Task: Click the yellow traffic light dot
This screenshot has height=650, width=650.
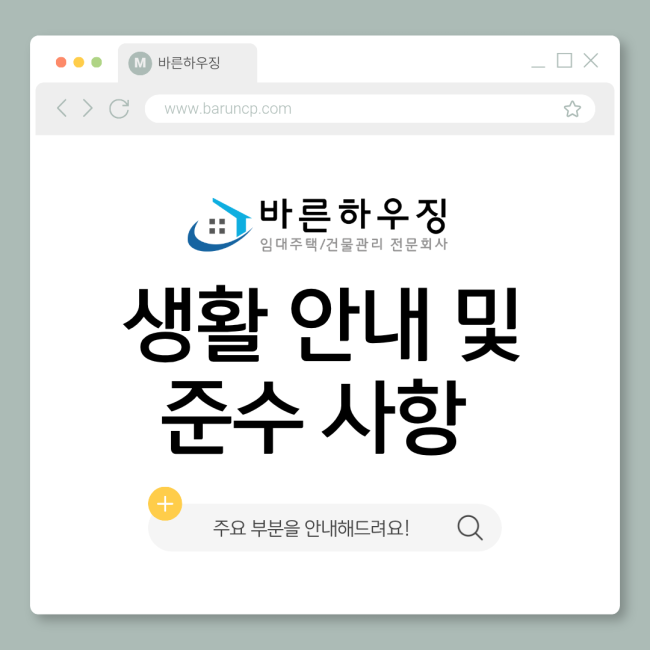Action: point(79,62)
